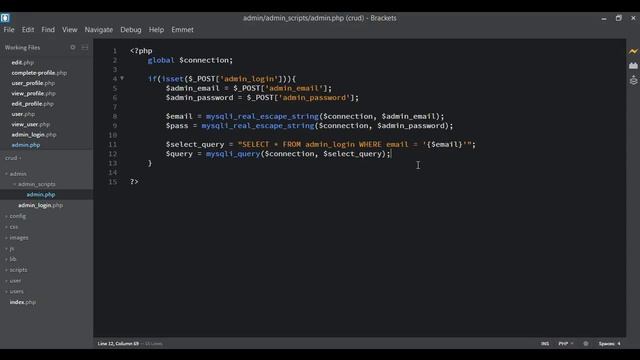Click the Brackets app icon in title bar
Viewport: 640px width, 360px height.
pyautogui.click(x=5, y=18)
